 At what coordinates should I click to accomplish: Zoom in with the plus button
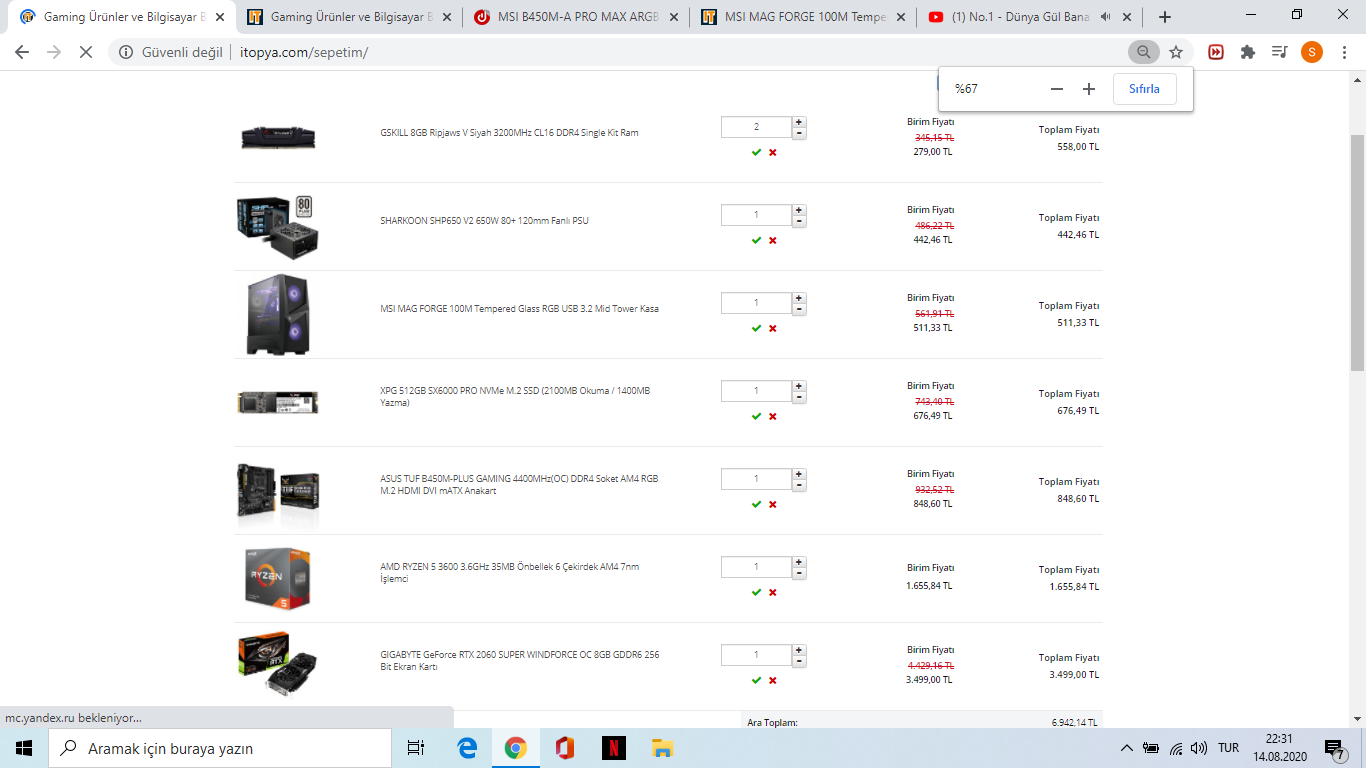click(1089, 89)
